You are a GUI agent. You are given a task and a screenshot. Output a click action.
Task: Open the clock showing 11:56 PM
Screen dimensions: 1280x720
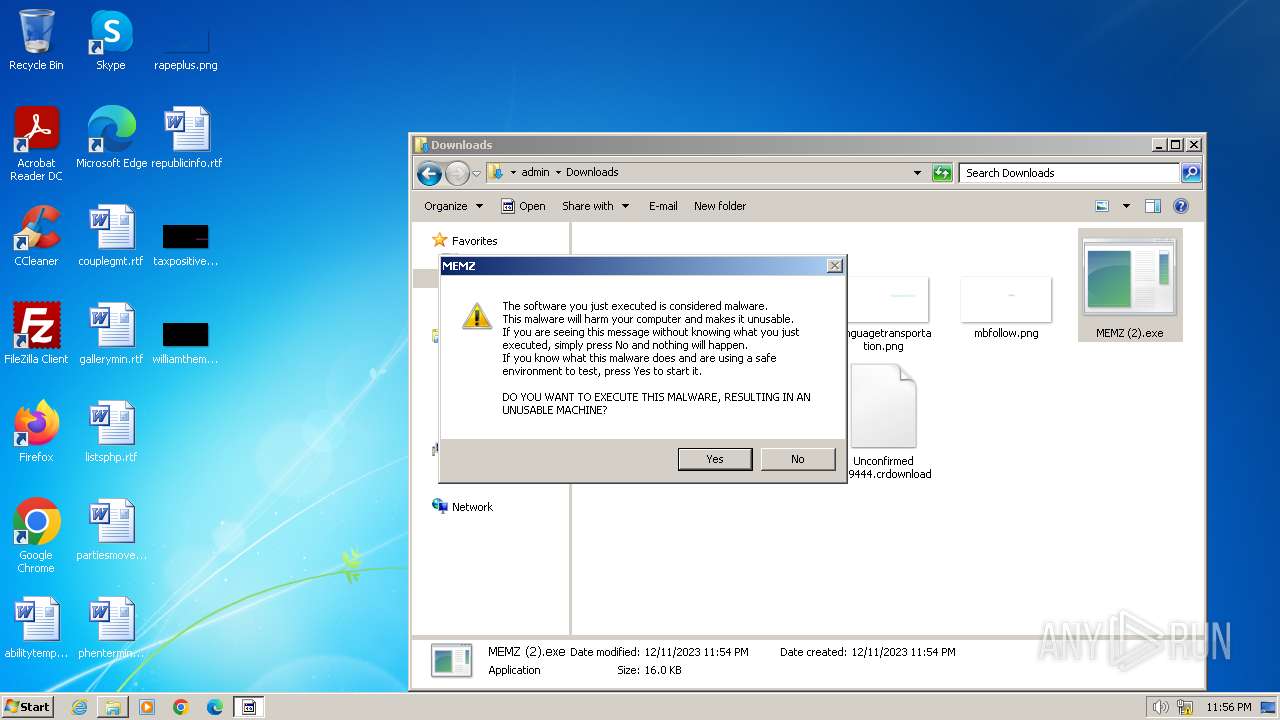coord(1229,707)
